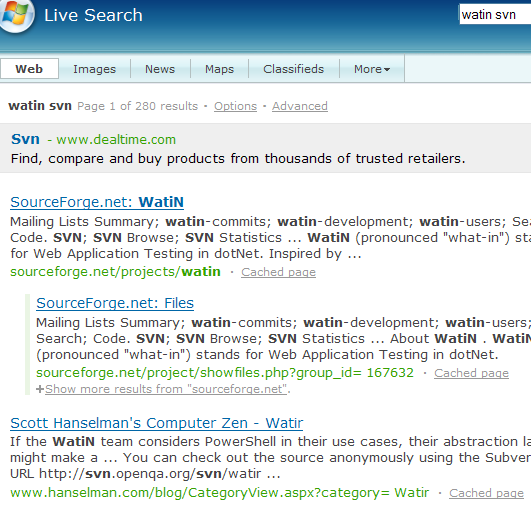Screen dimensions: 531x511
Task: Open Cached page for SourceForge WatiN result
Action: [x=278, y=272]
